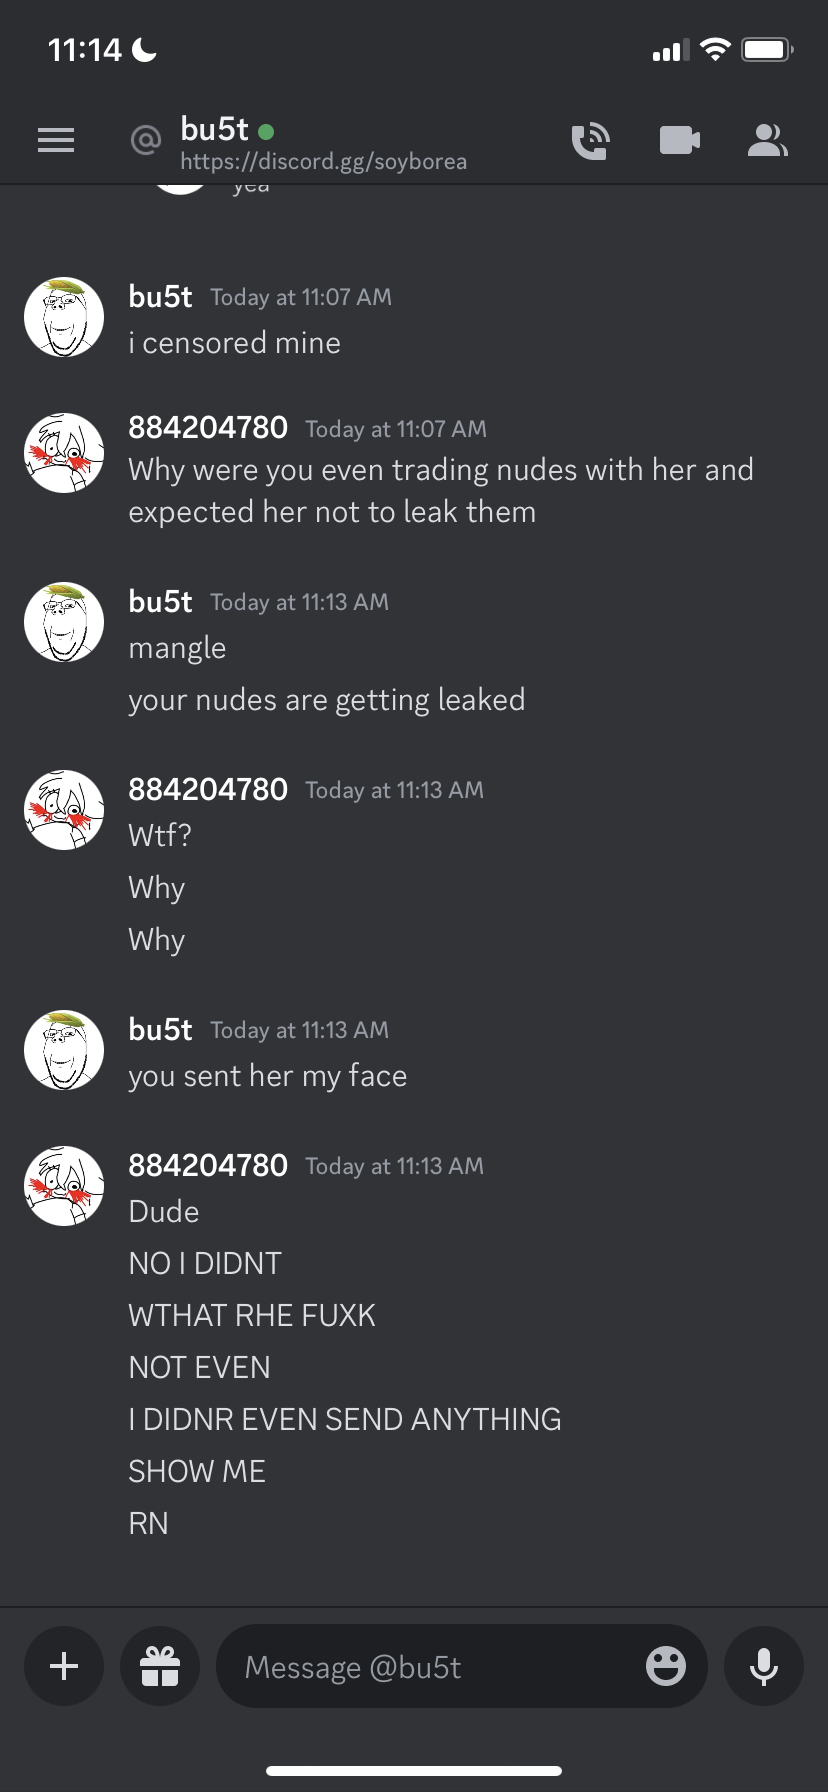Tap the @ symbol beside bu5t
The image size is (828, 1792).
pos(146,140)
